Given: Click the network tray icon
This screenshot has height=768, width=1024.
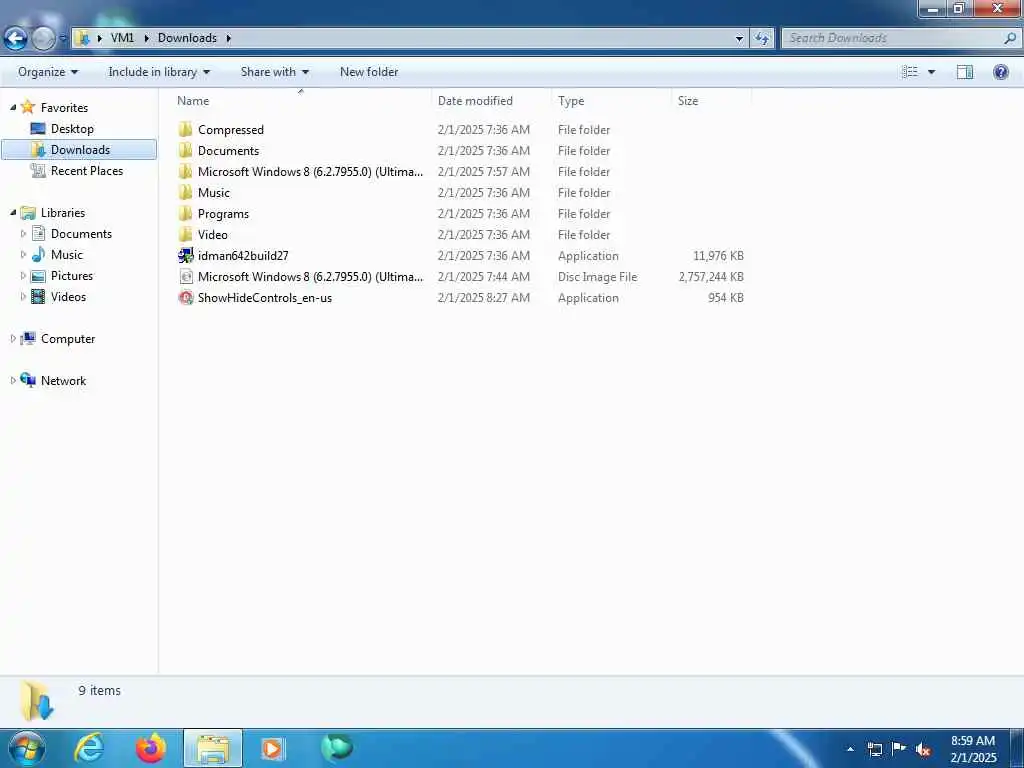Looking at the screenshot, I should click(874, 749).
